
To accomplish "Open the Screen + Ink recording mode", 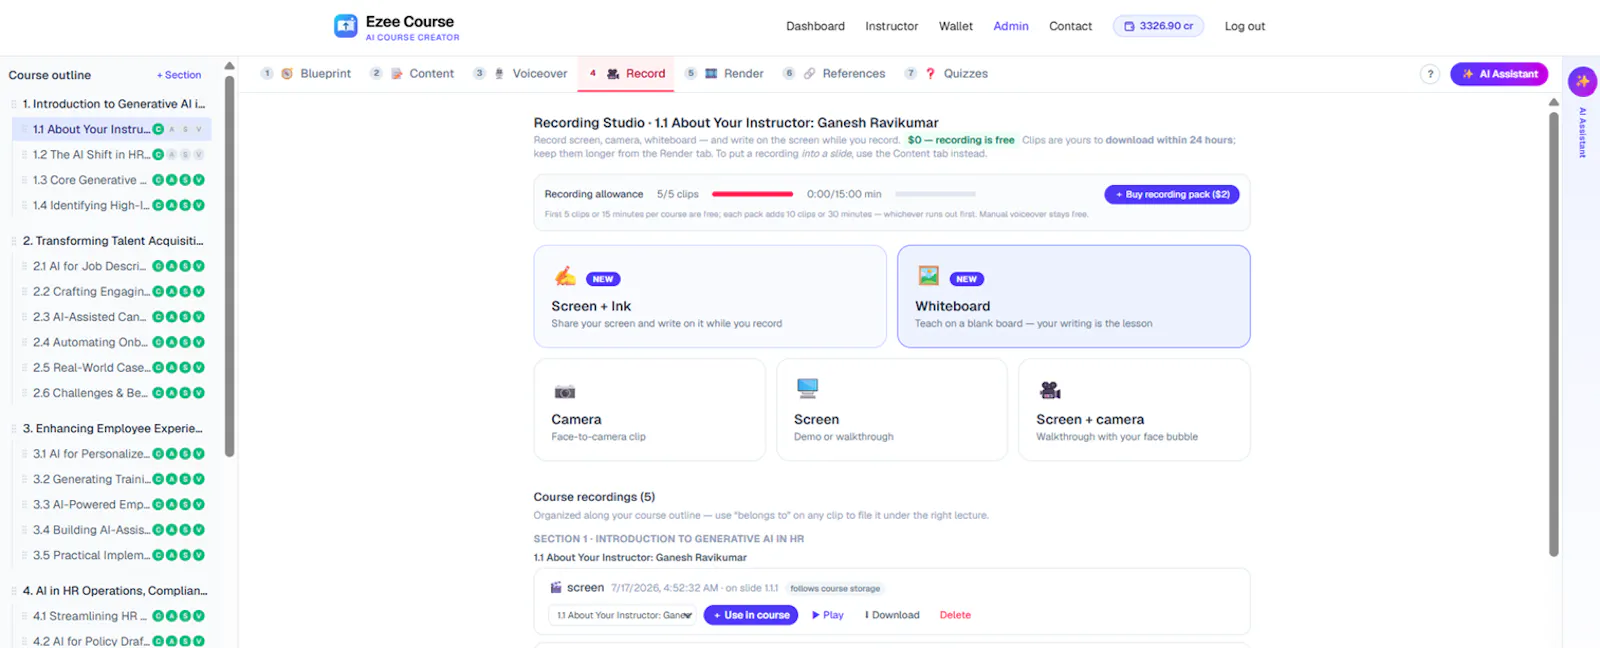I will pyautogui.click(x=710, y=296).
